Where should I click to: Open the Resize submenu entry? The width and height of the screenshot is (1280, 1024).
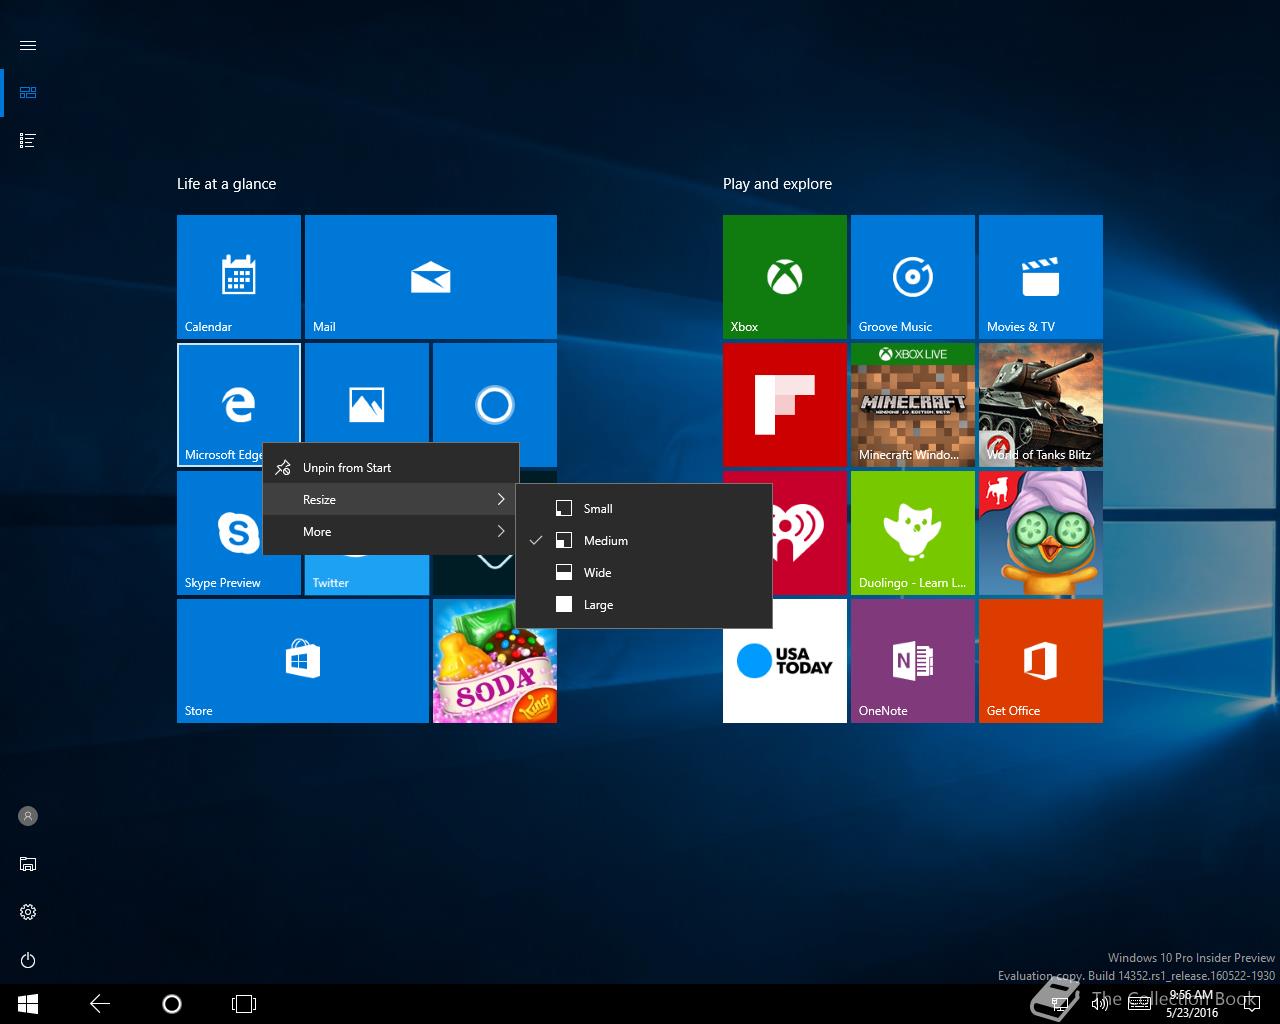(x=391, y=500)
